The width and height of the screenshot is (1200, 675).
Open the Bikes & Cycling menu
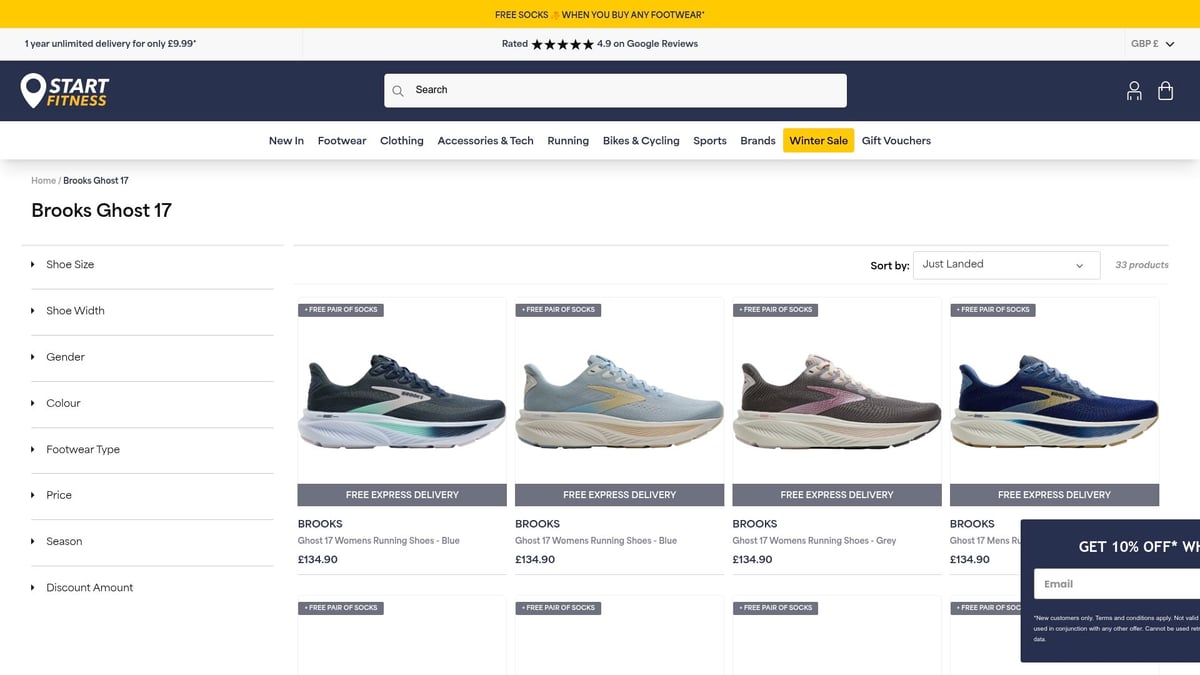click(x=641, y=141)
